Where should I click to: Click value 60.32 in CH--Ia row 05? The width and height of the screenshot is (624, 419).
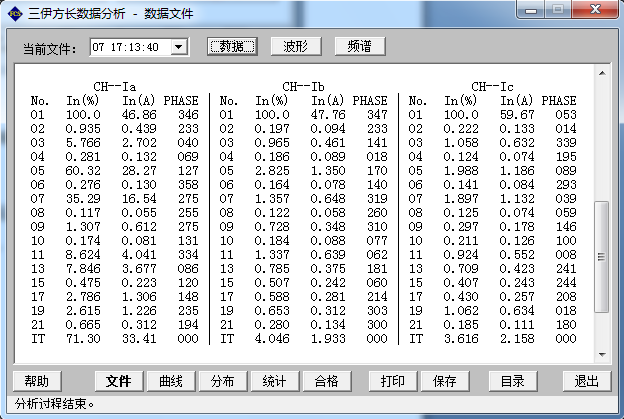pos(83,171)
